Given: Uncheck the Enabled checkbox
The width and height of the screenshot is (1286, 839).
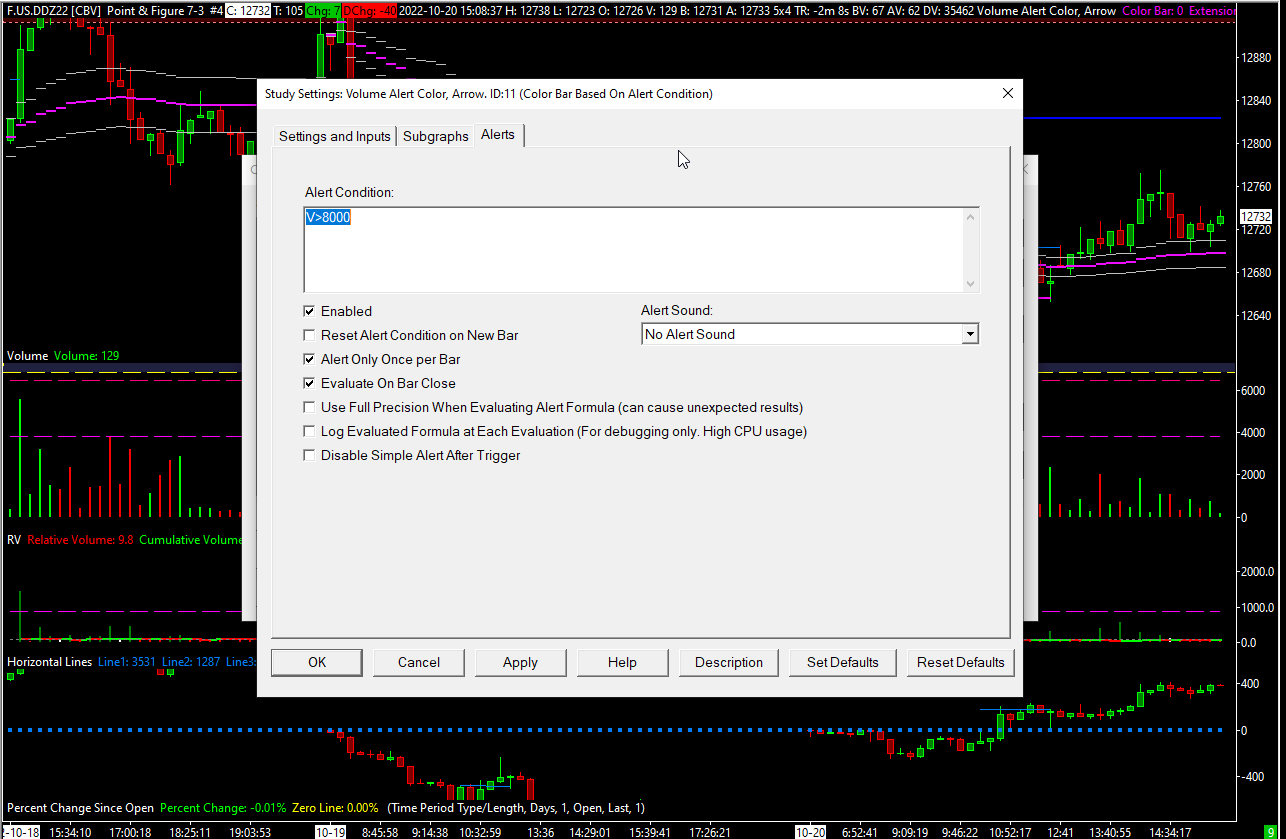Looking at the screenshot, I should tap(310, 311).
